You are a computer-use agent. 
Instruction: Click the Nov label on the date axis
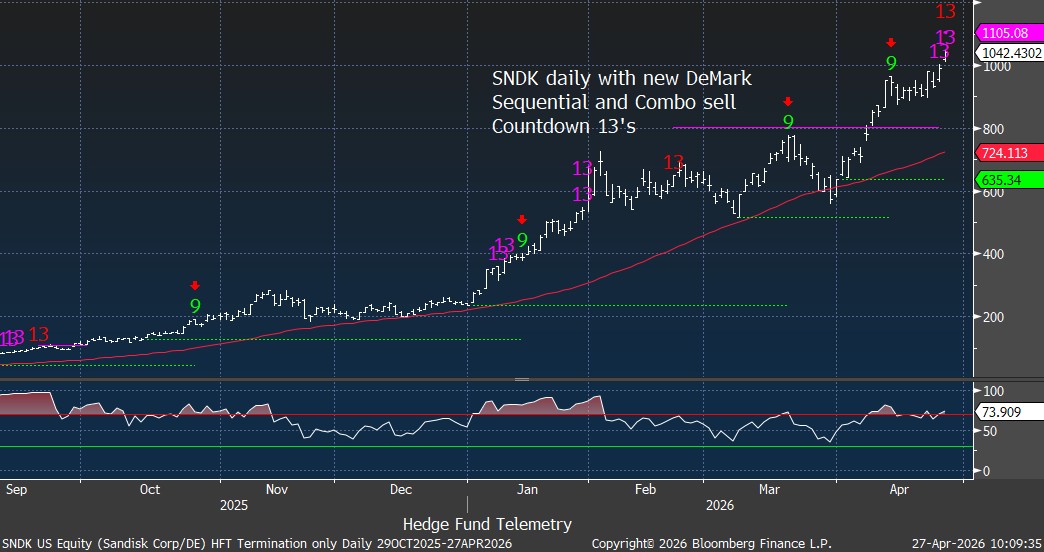277,490
